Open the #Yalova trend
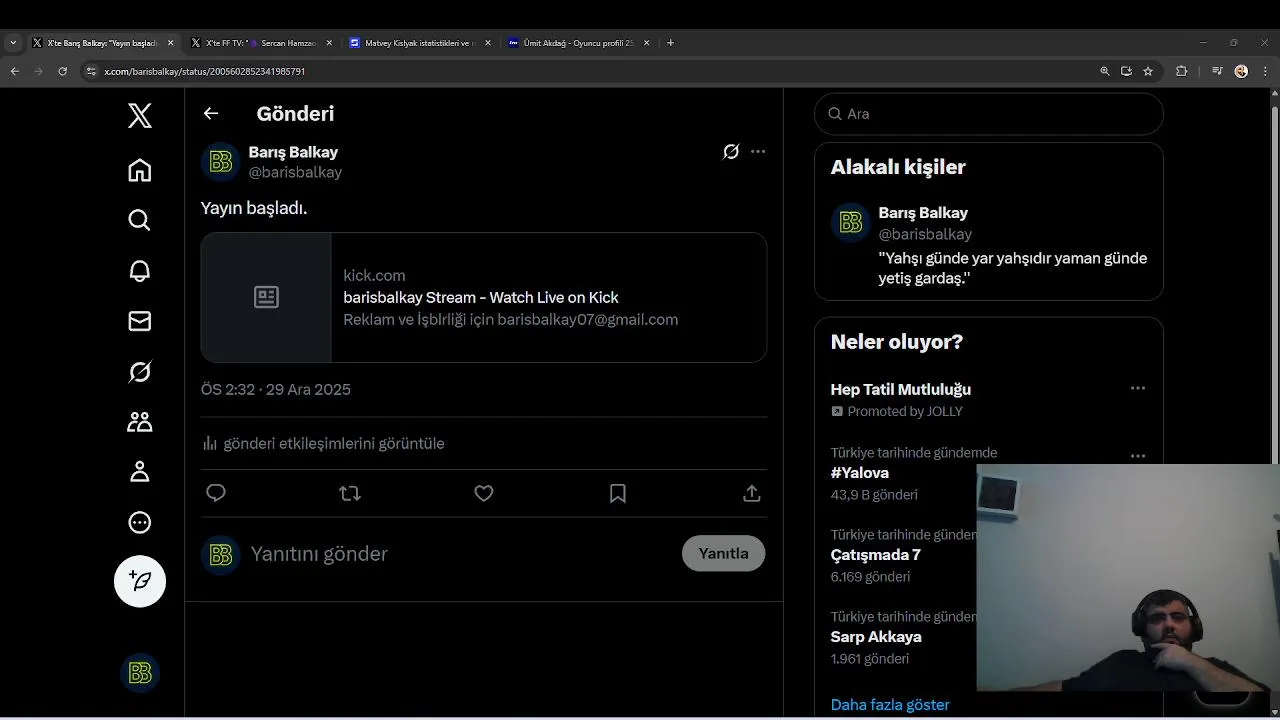Screen dimensions: 1280x720 click(x=860, y=473)
